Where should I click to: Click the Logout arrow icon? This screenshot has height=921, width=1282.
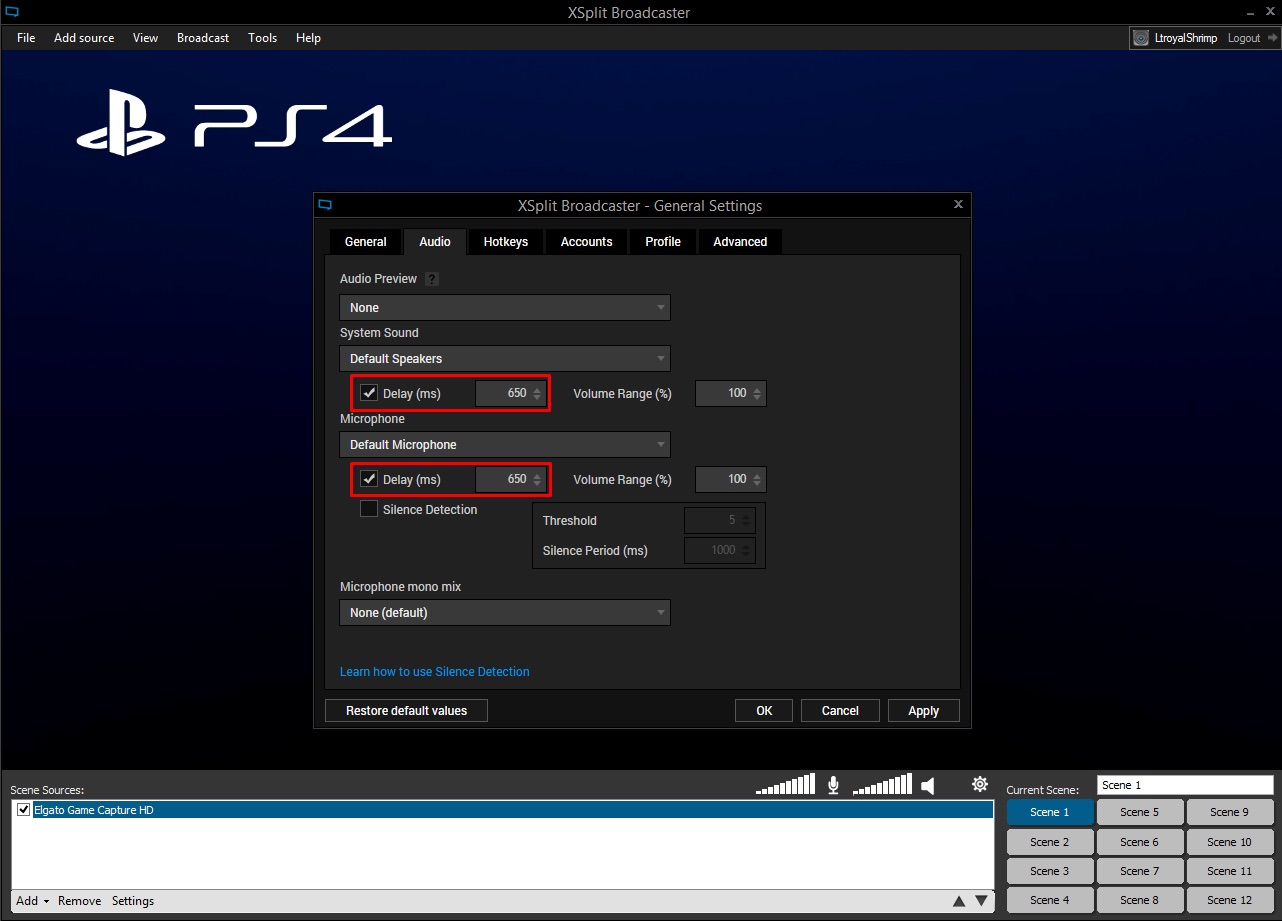point(1272,37)
